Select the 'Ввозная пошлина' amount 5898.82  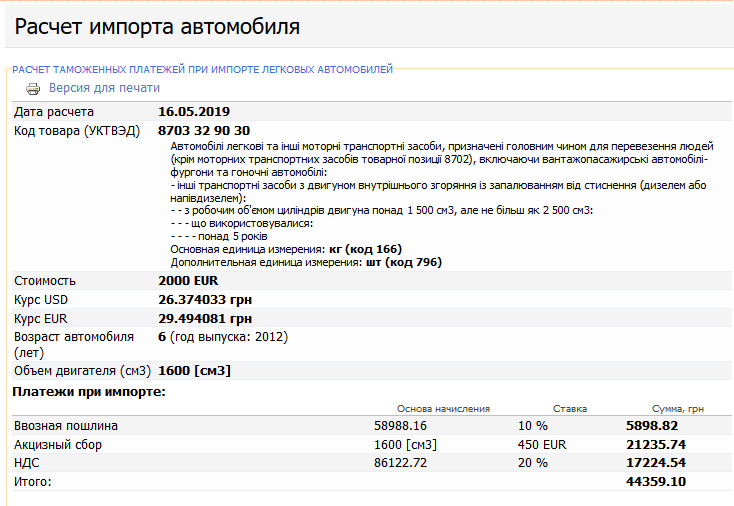click(655, 426)
